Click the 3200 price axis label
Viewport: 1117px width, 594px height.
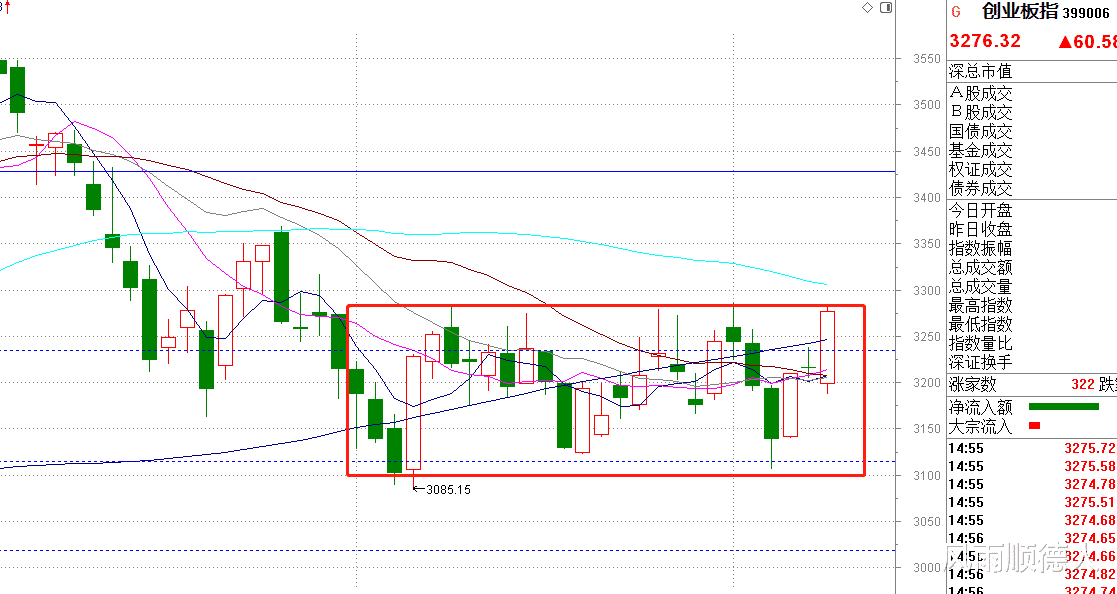(x=926, y=382)
